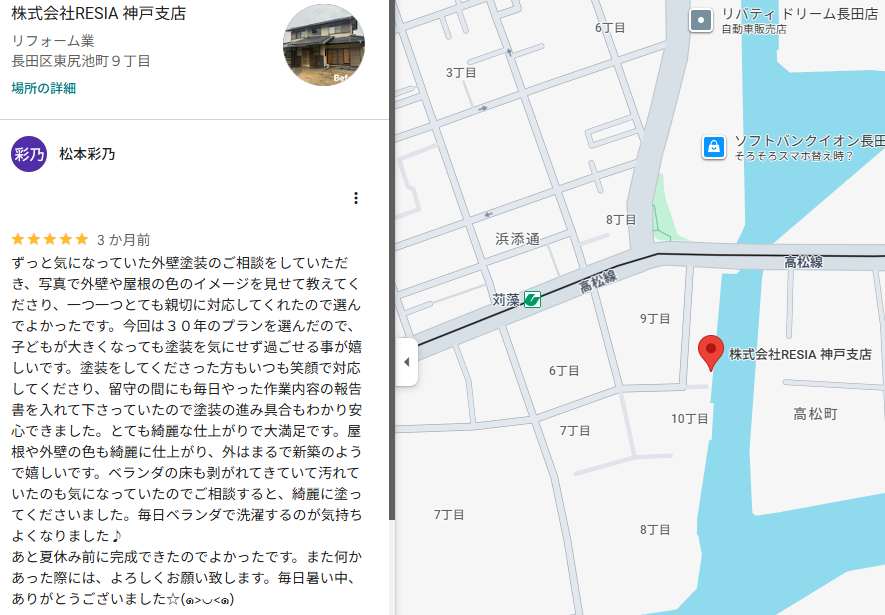Screen dimensions: 885x615
Task: Click the green 苅藻 station icon
Action: [x=533, y=299]
